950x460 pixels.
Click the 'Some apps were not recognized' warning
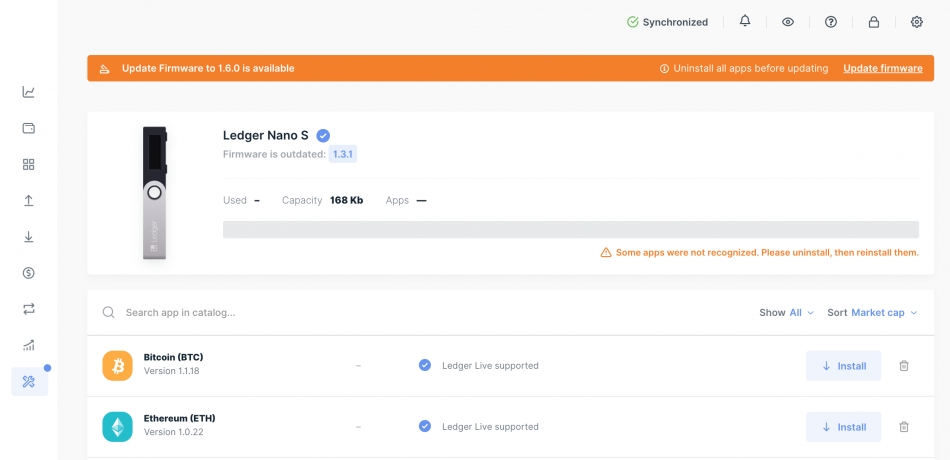tap(767, 252)
